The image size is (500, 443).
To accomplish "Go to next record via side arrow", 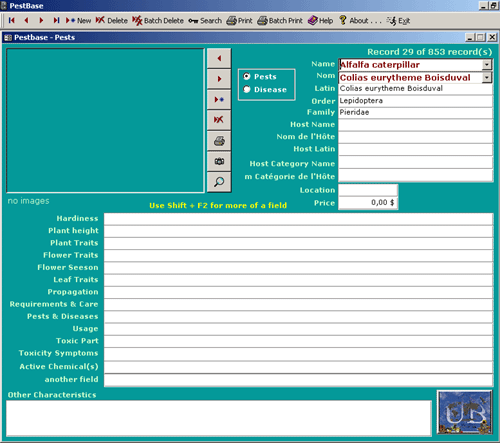I will [x=219, y=79].
